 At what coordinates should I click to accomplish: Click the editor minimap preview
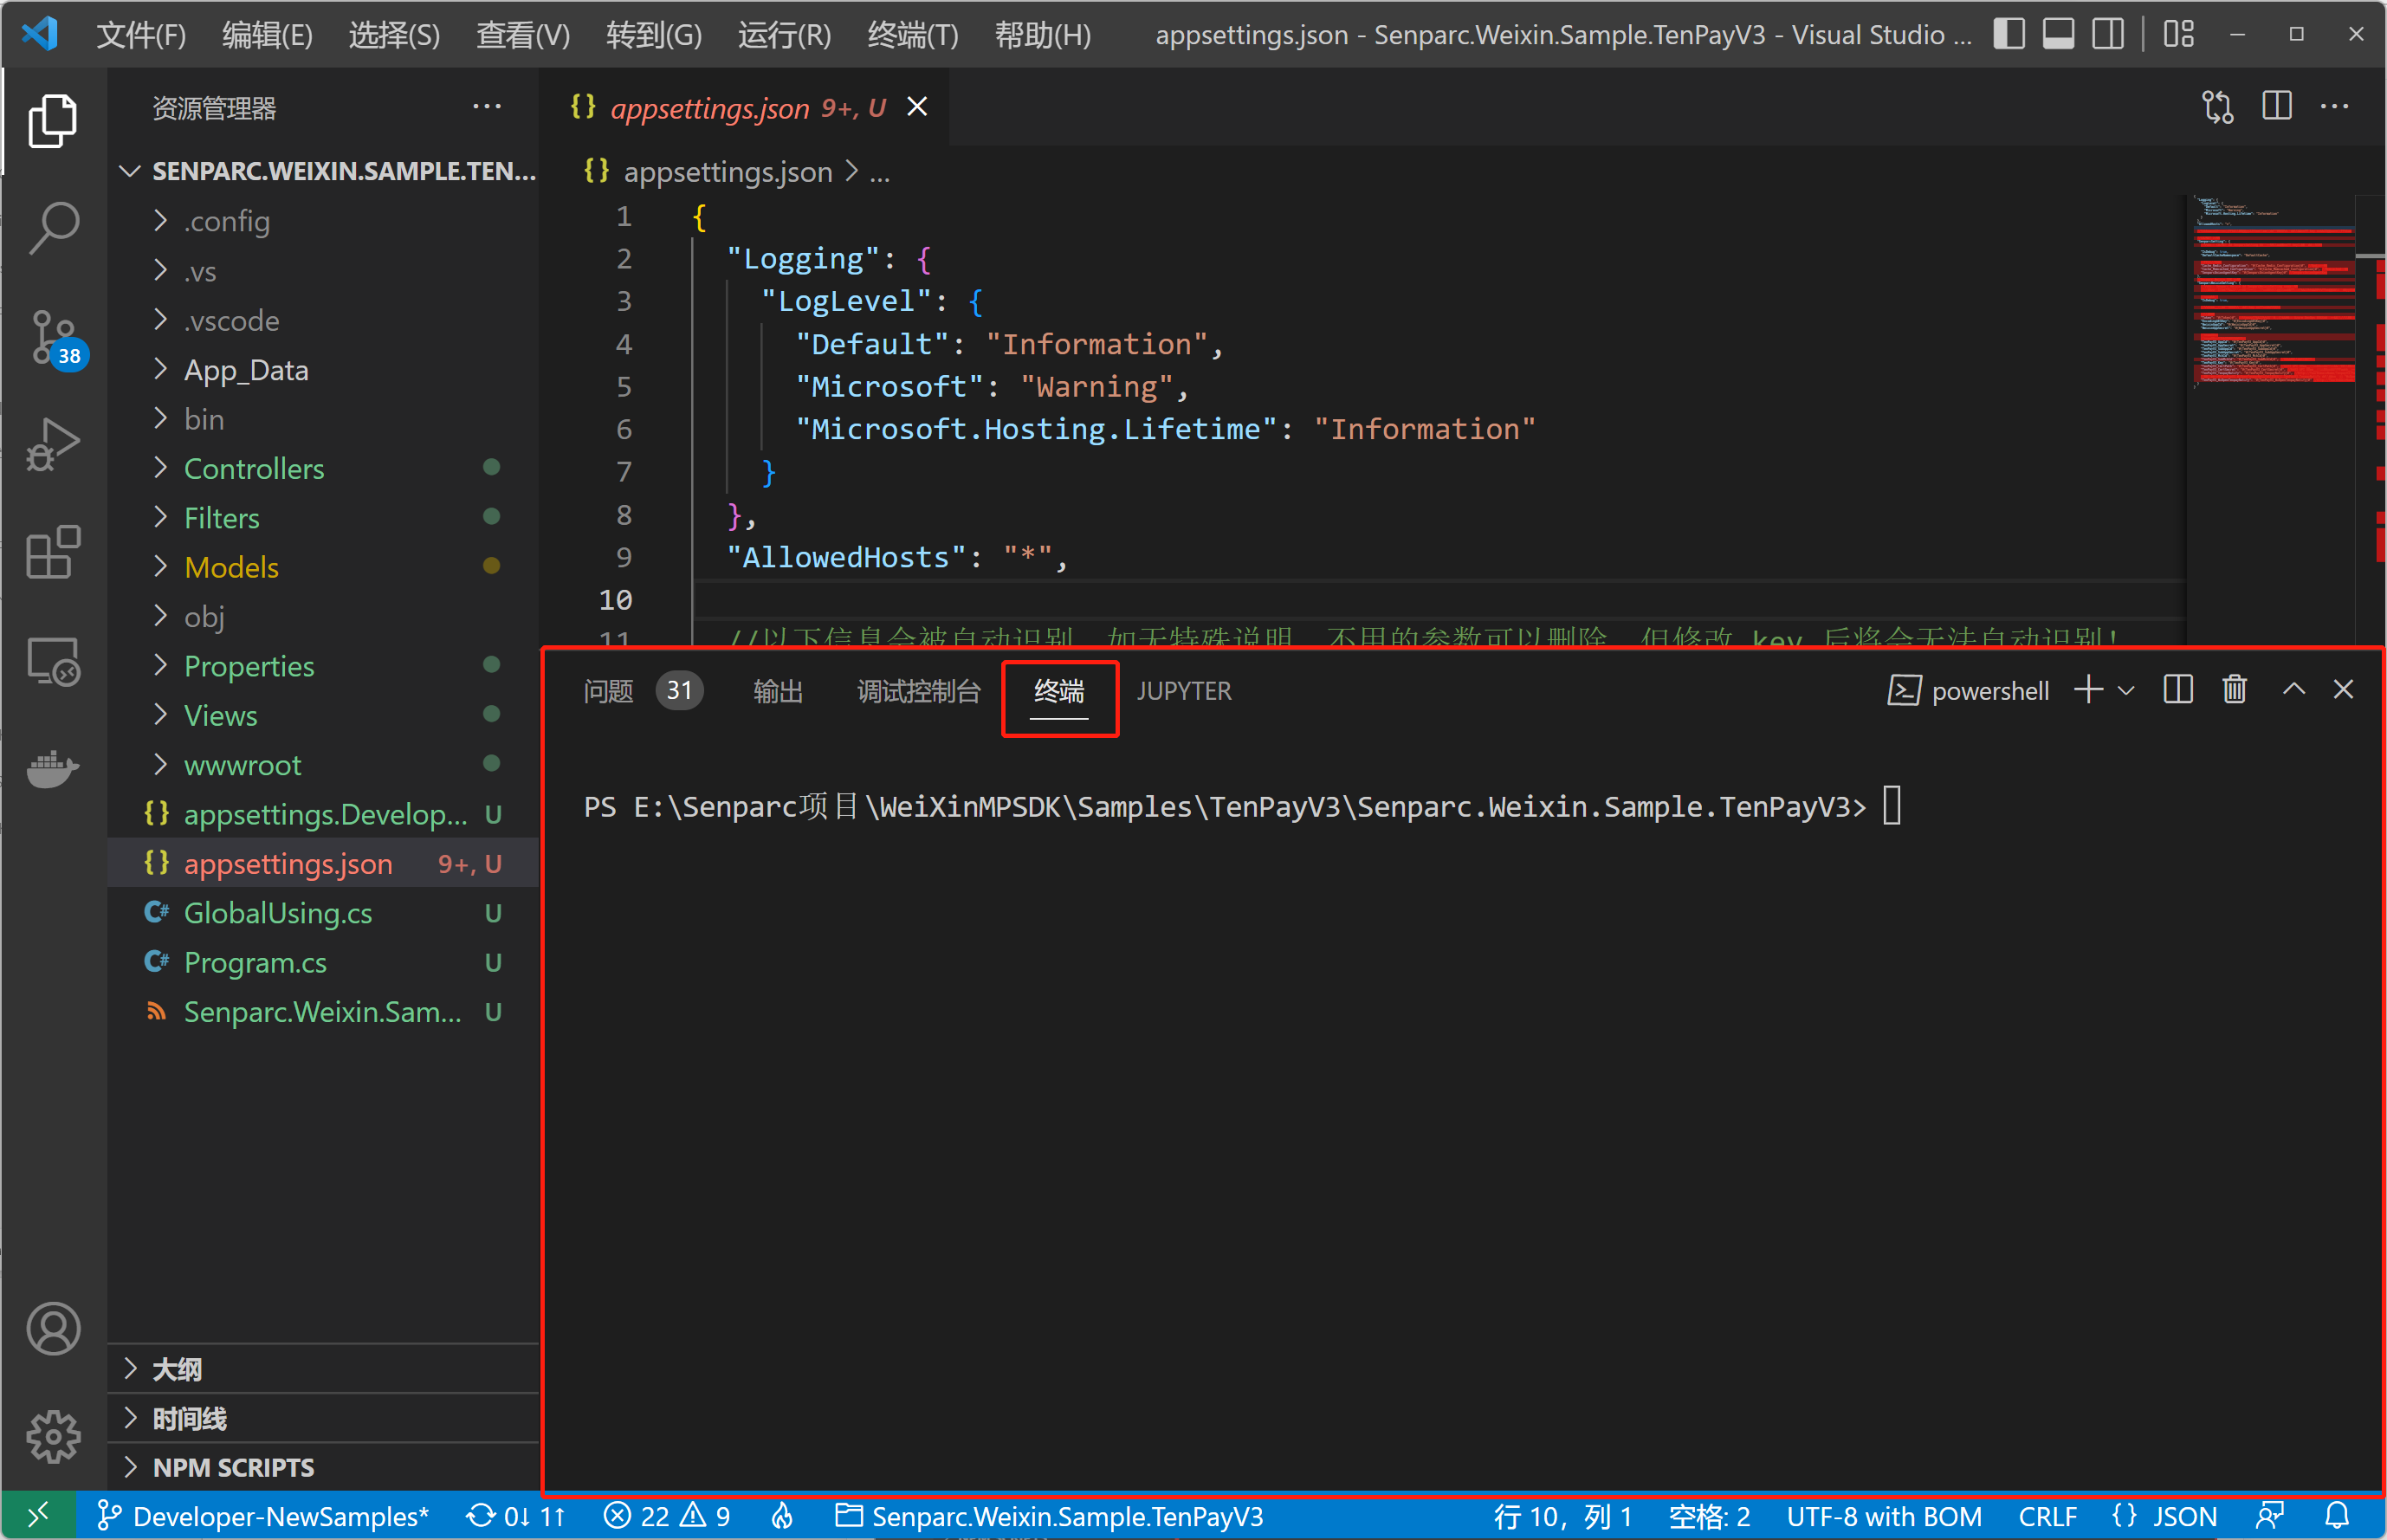(2274, 290)
